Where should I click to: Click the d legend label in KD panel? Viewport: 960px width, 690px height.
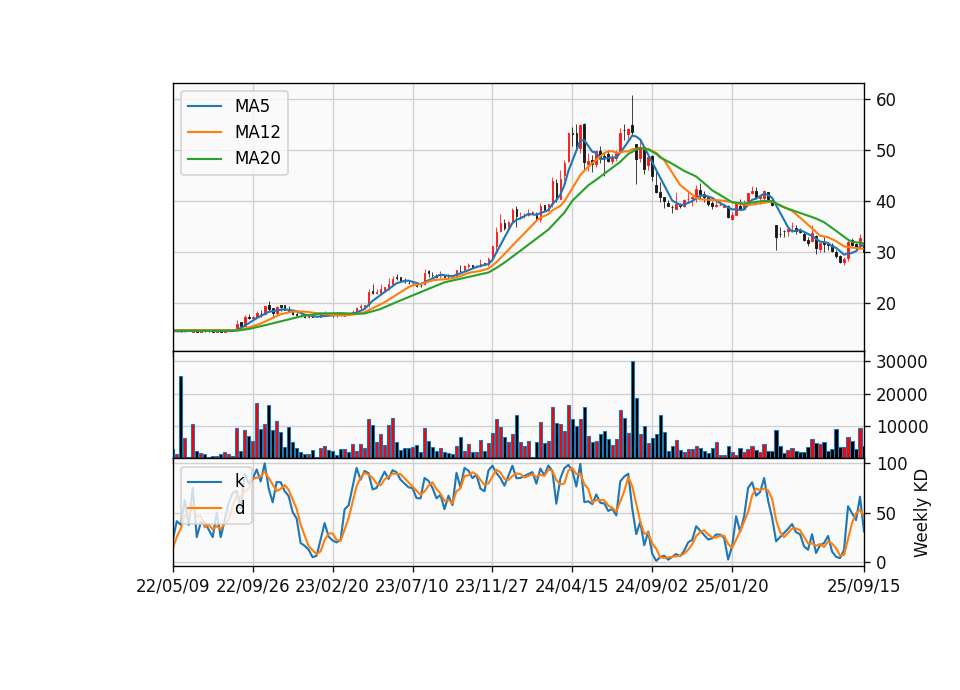[x=239, y=508]
